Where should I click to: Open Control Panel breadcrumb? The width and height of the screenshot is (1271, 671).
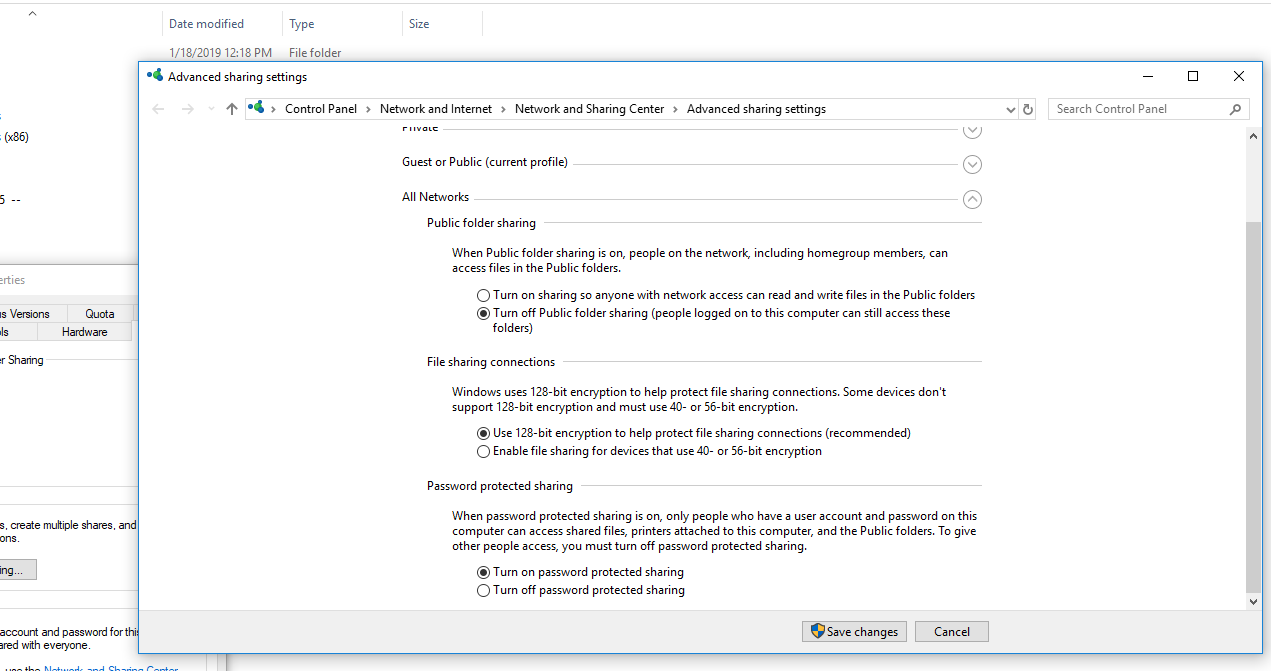pyautogui.click(x=321, y=109)
